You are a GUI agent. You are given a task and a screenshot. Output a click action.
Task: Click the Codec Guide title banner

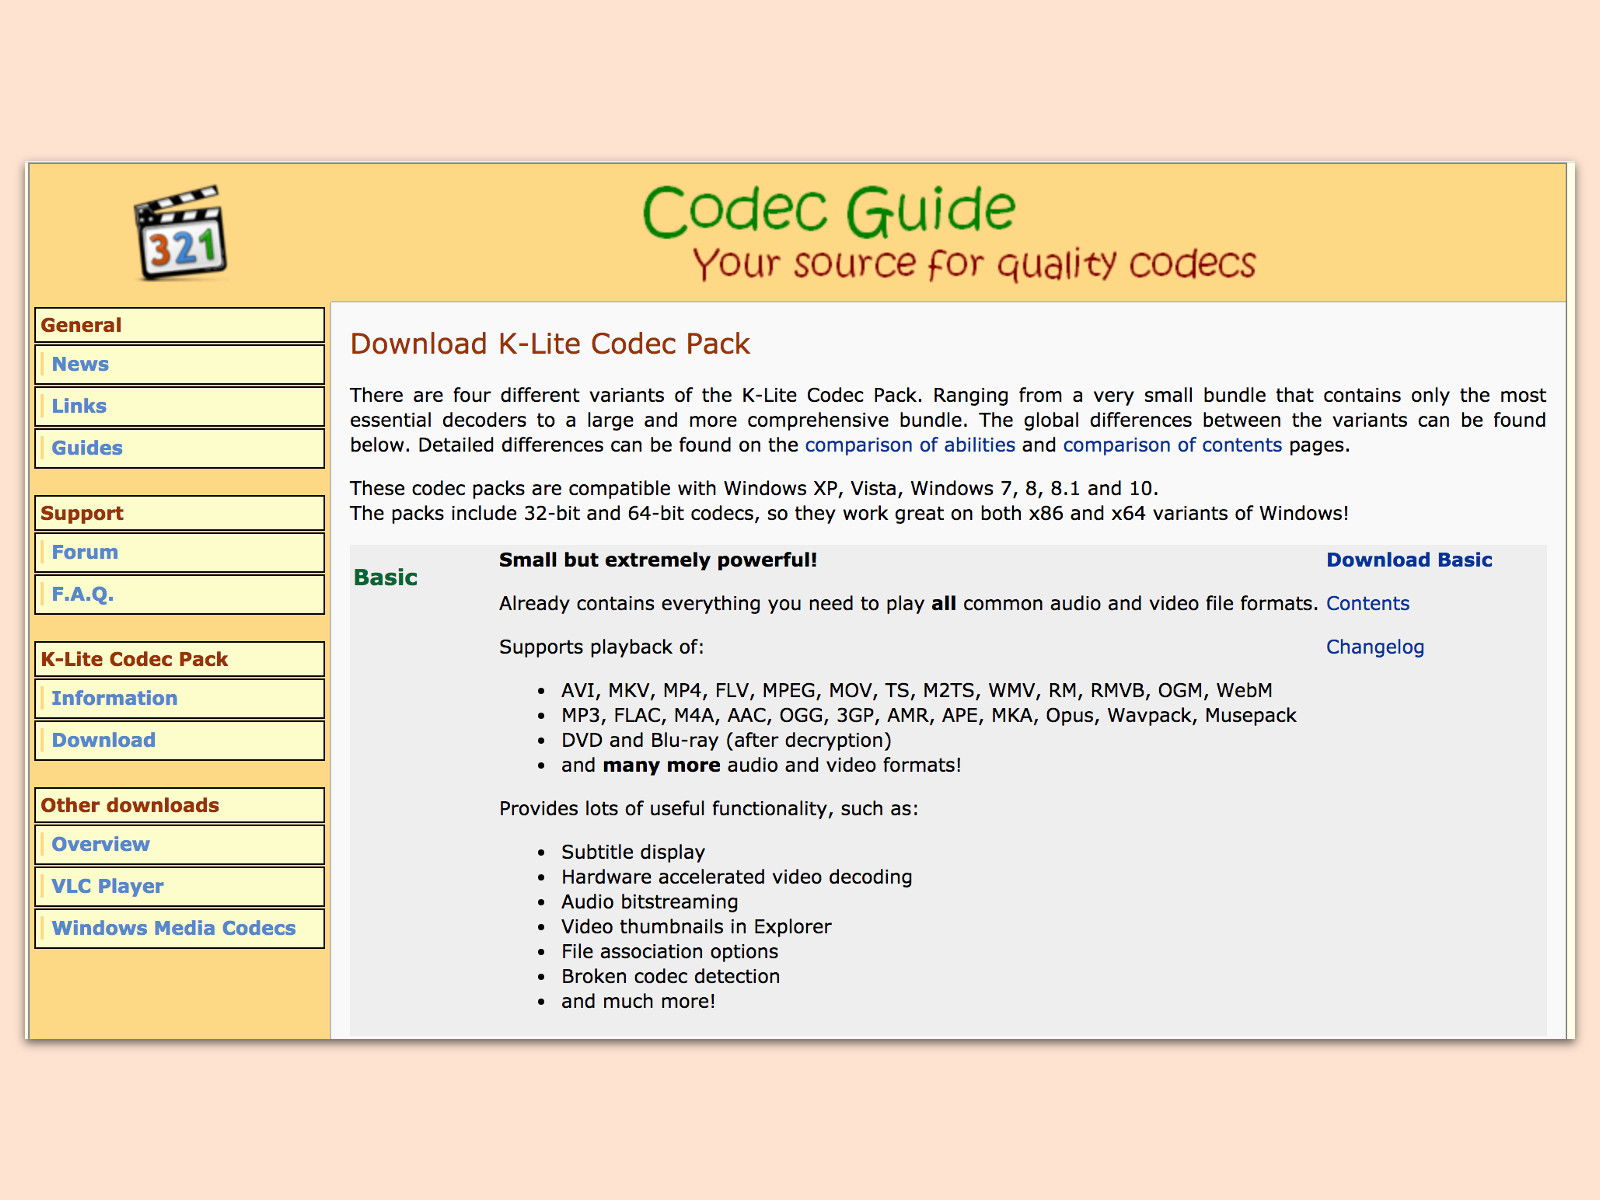829,210
